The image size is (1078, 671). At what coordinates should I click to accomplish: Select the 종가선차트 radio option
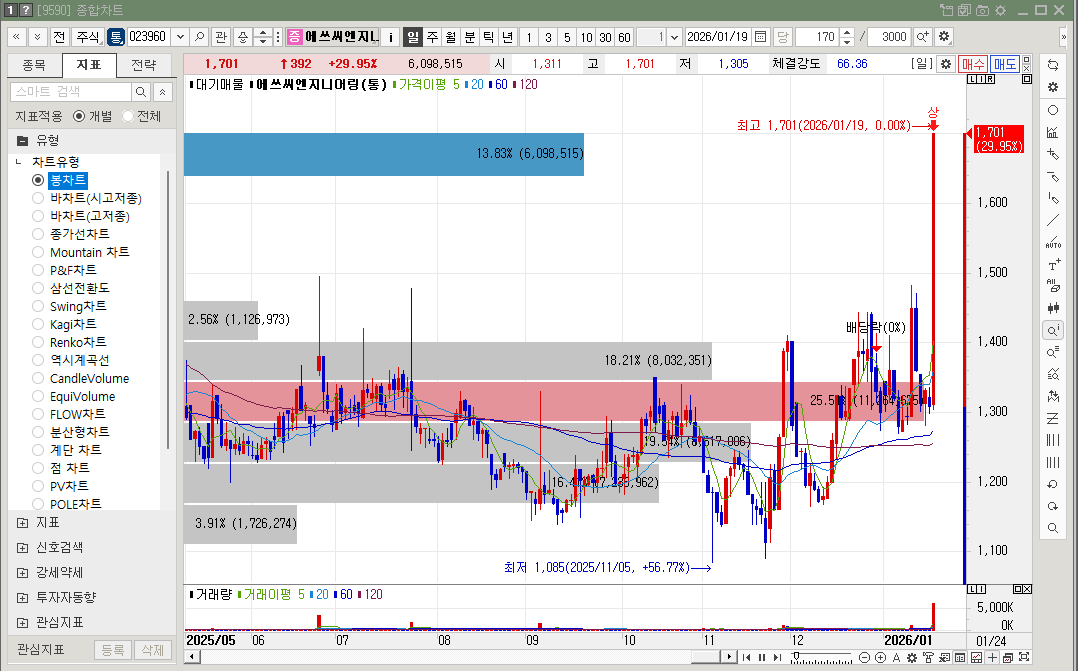(x=38, y=234)
